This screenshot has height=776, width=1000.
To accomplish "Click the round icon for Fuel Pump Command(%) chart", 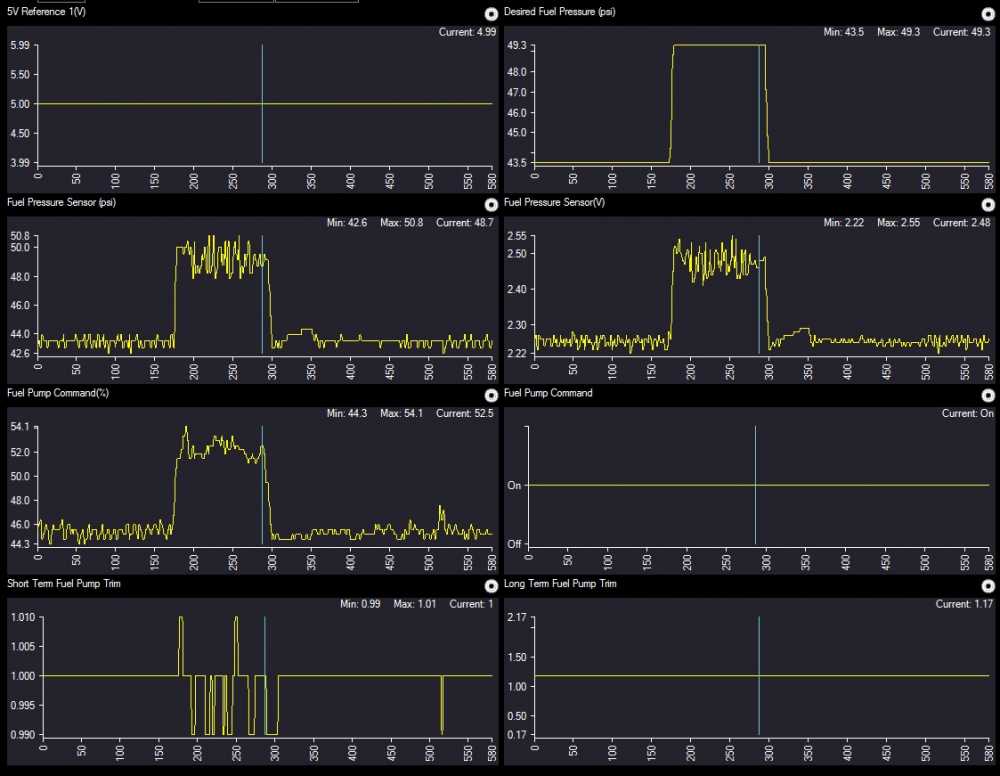I will 491,395.
